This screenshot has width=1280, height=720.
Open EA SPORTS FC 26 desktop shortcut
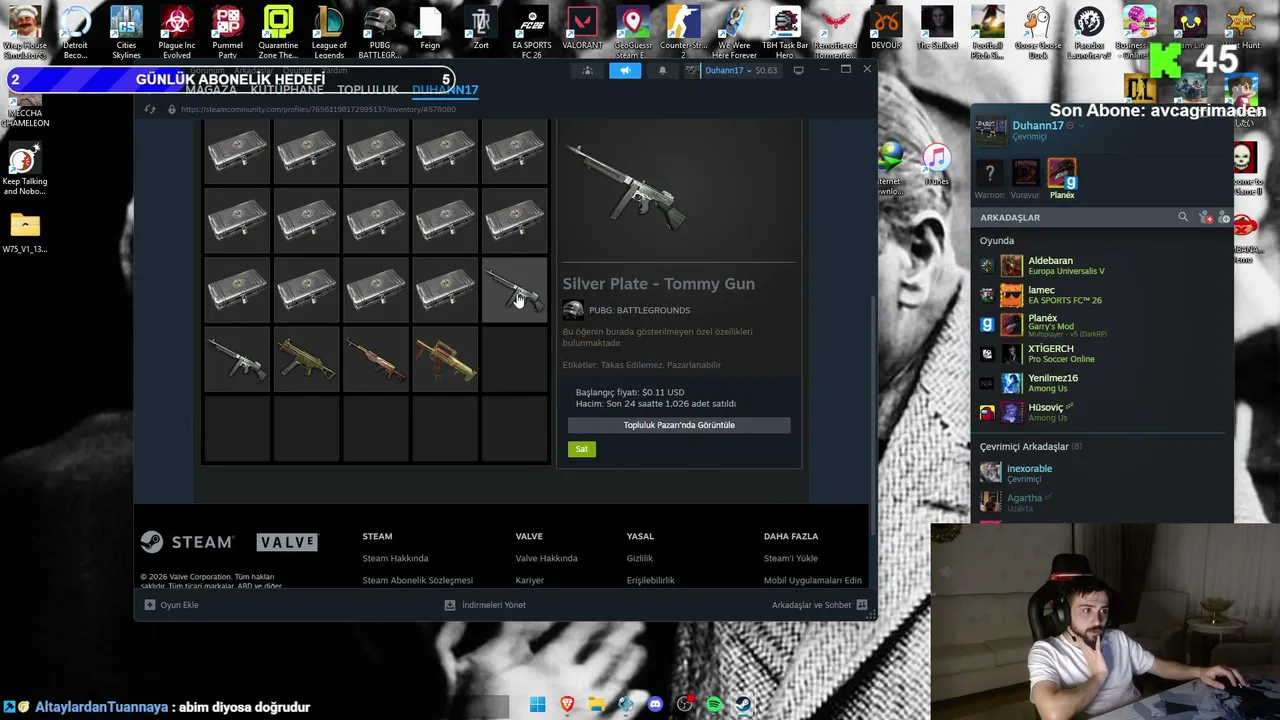[531, 31]
